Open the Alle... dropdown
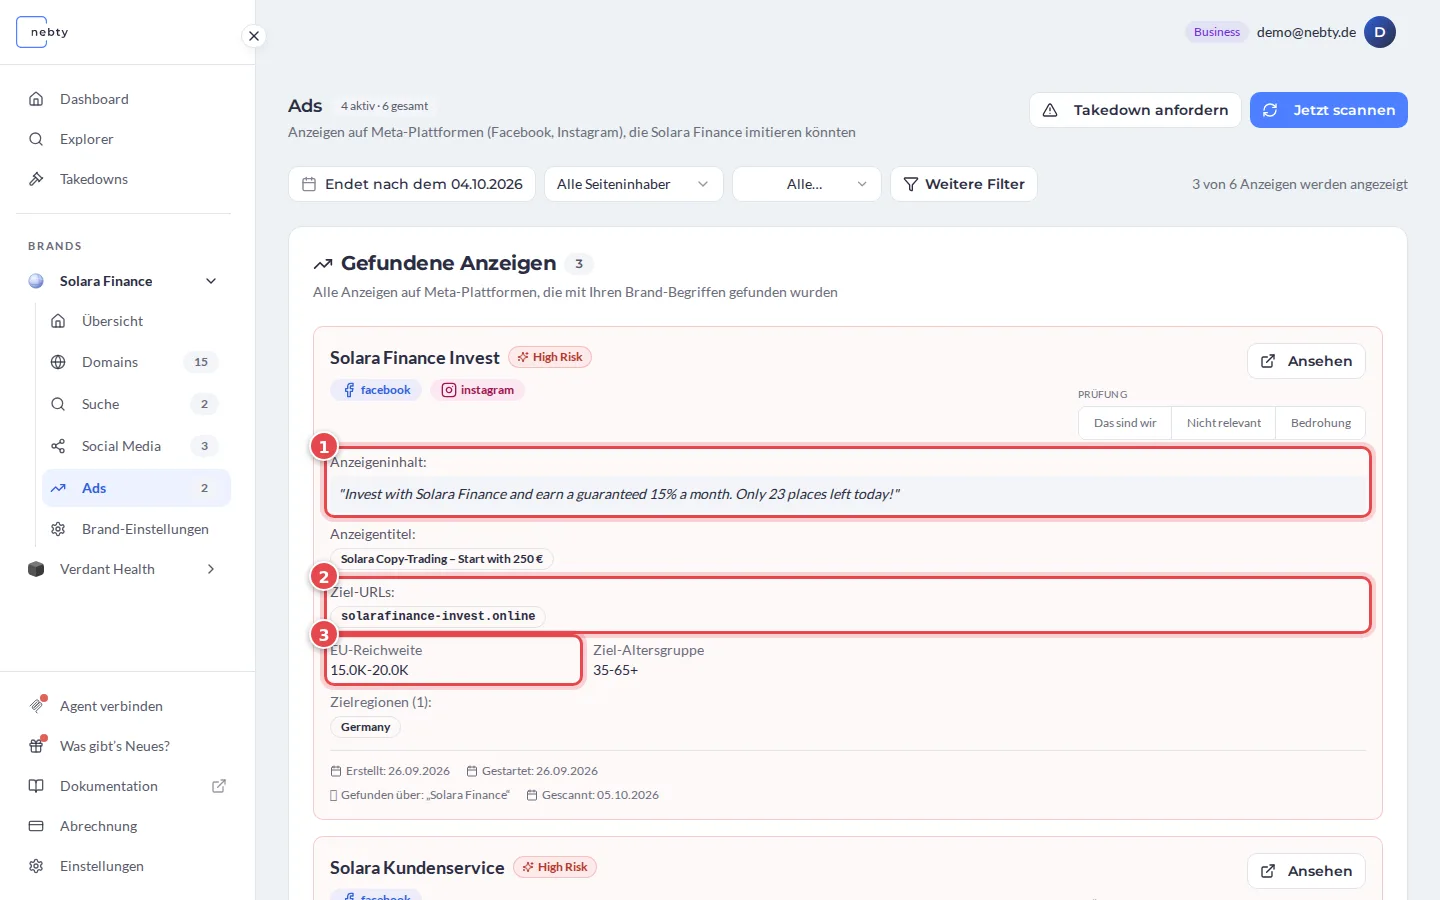The image size is (1440, 900). (x=807, y=184)
